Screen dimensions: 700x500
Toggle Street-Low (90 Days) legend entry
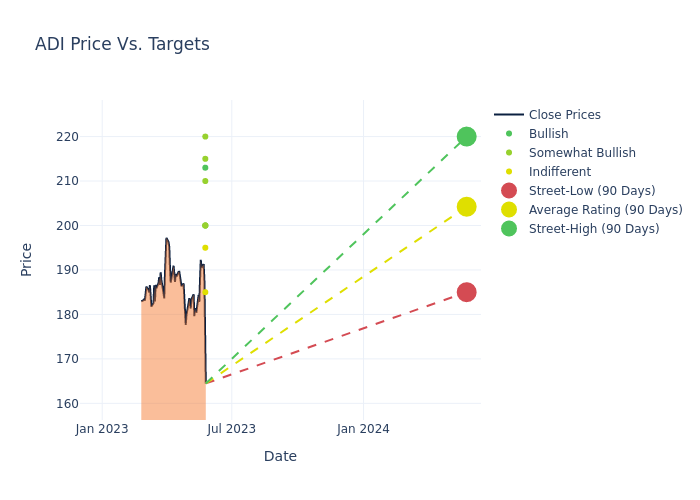pyautogui.click(x=592, y=191)
